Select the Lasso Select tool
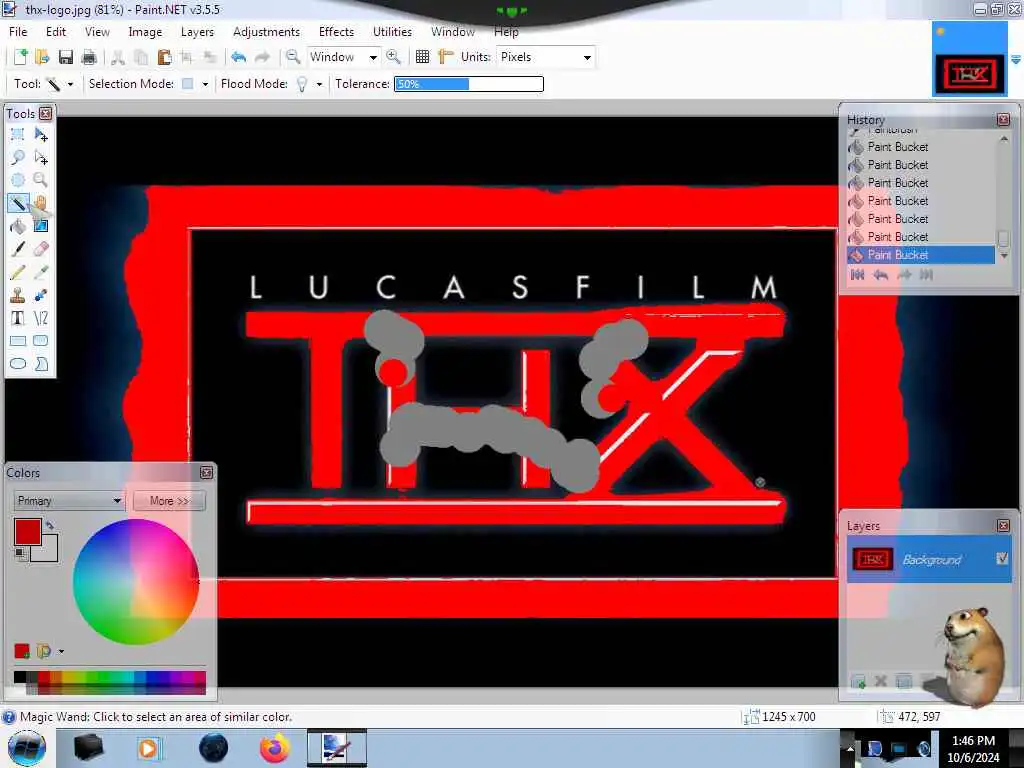Image resolution: width=1024 pixels, height=768 pixels. [x=18, y=157]
